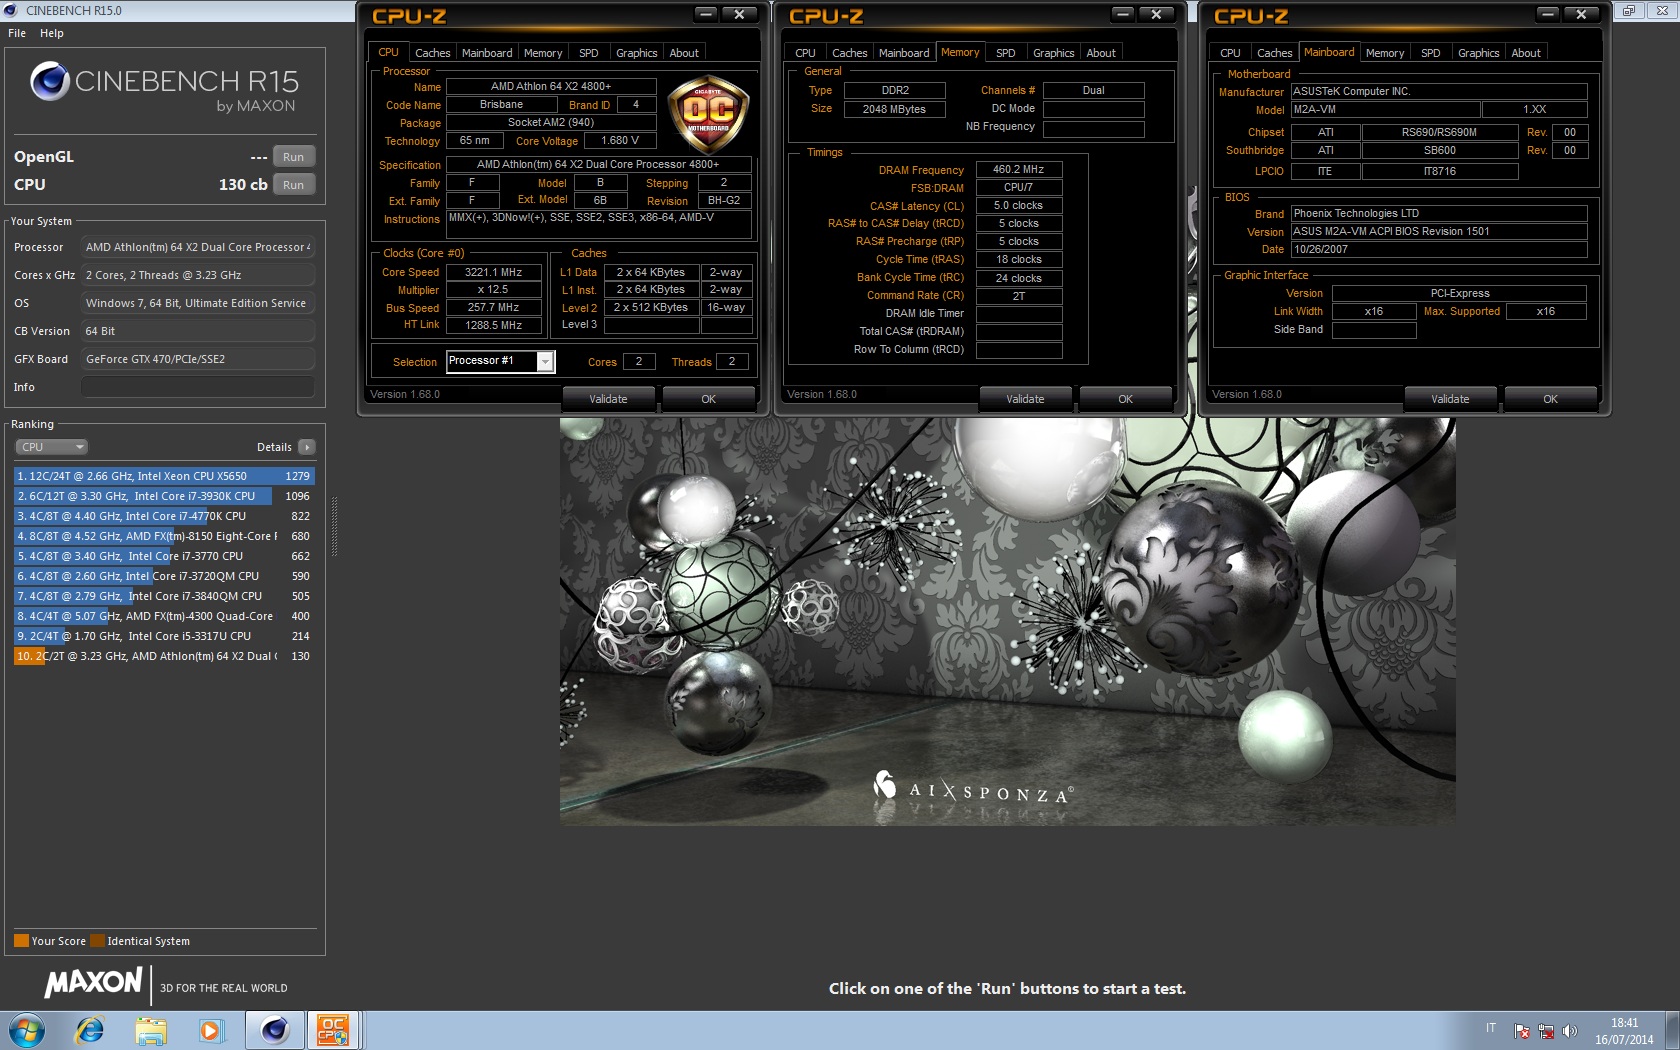Run the OpenGL benchmark test
This screenshot has width=1680, height=1050.
[293, 157]
